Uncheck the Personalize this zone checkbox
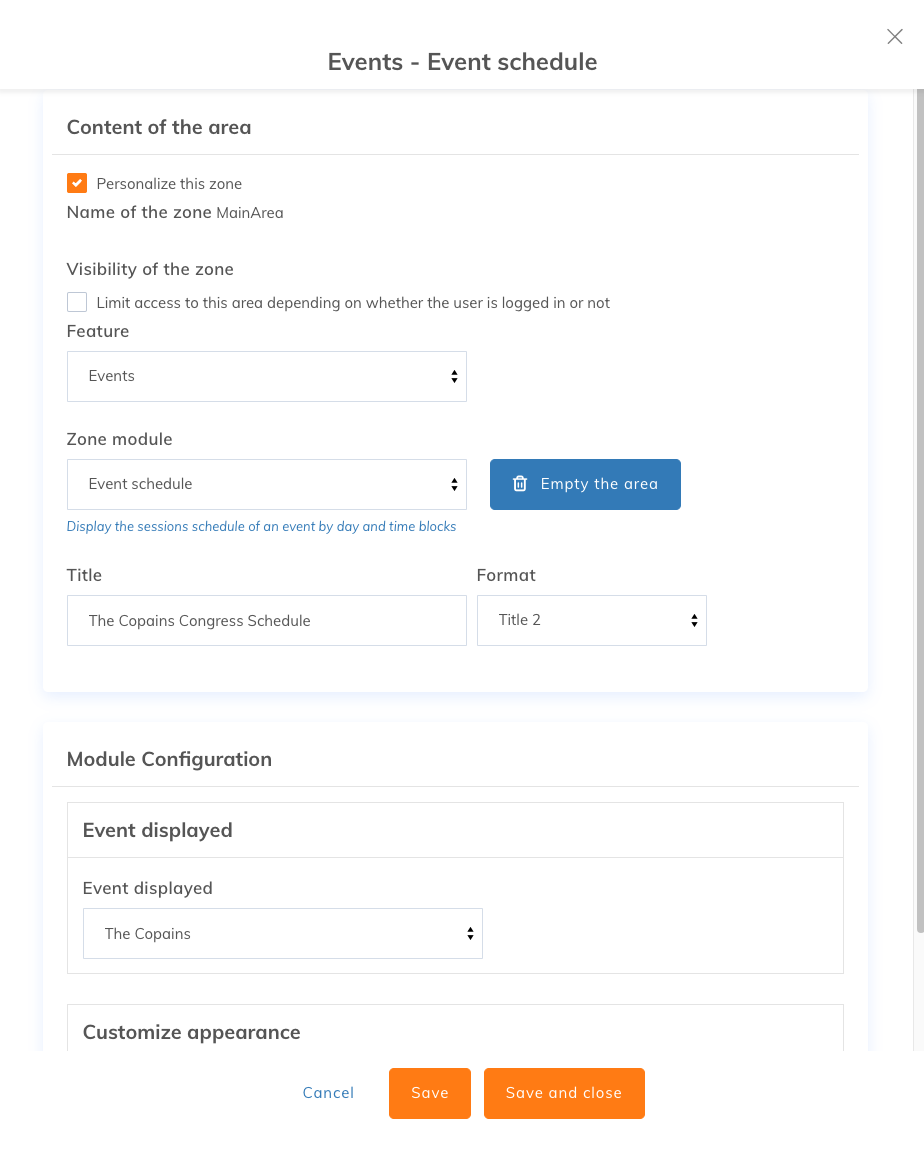The image size is (924, 1155). click(x=77, y=183)
